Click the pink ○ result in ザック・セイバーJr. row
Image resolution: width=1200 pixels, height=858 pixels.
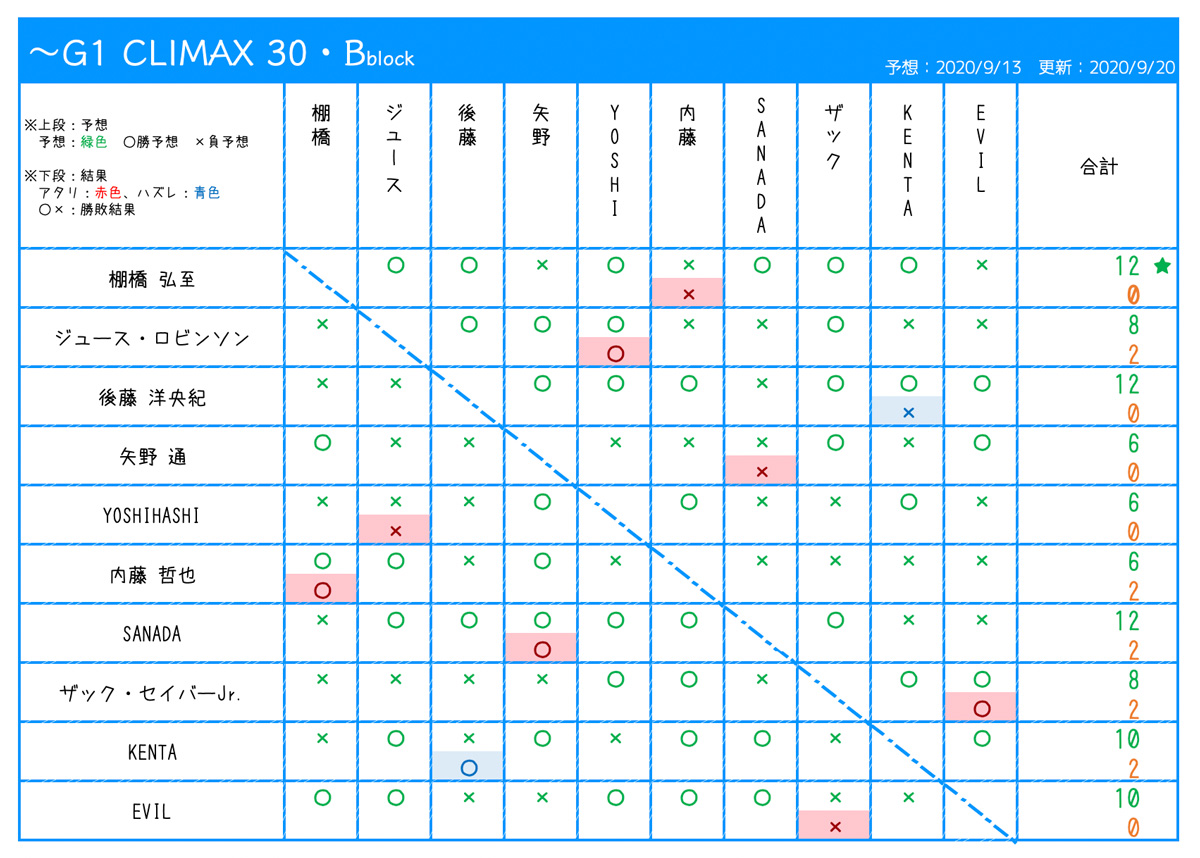pos(981,707)
